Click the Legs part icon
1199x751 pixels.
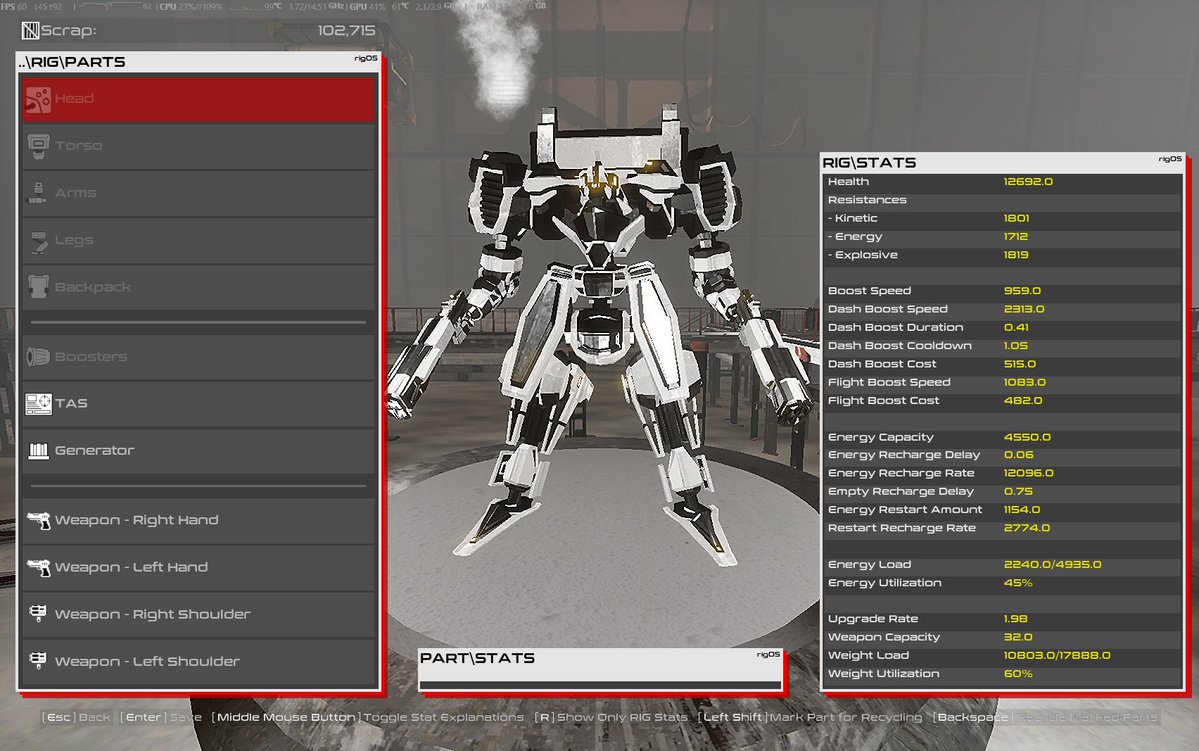point(38,240)
